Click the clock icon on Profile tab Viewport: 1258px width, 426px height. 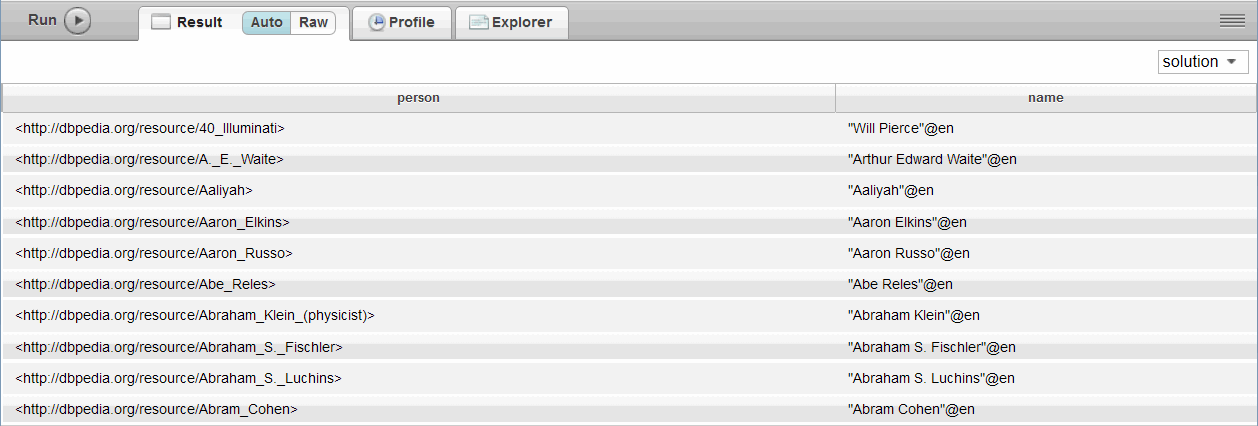pos(377,22)
